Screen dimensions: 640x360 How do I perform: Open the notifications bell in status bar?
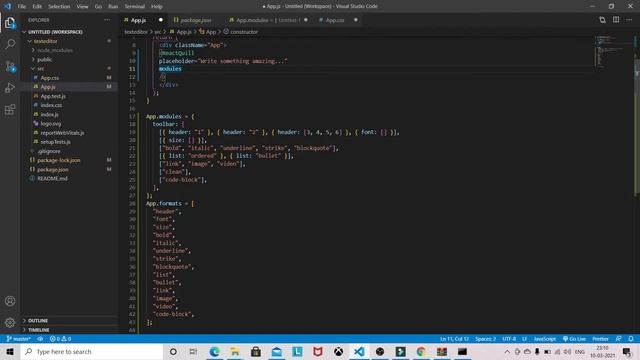pyautogui.click(x=631, y=339)
